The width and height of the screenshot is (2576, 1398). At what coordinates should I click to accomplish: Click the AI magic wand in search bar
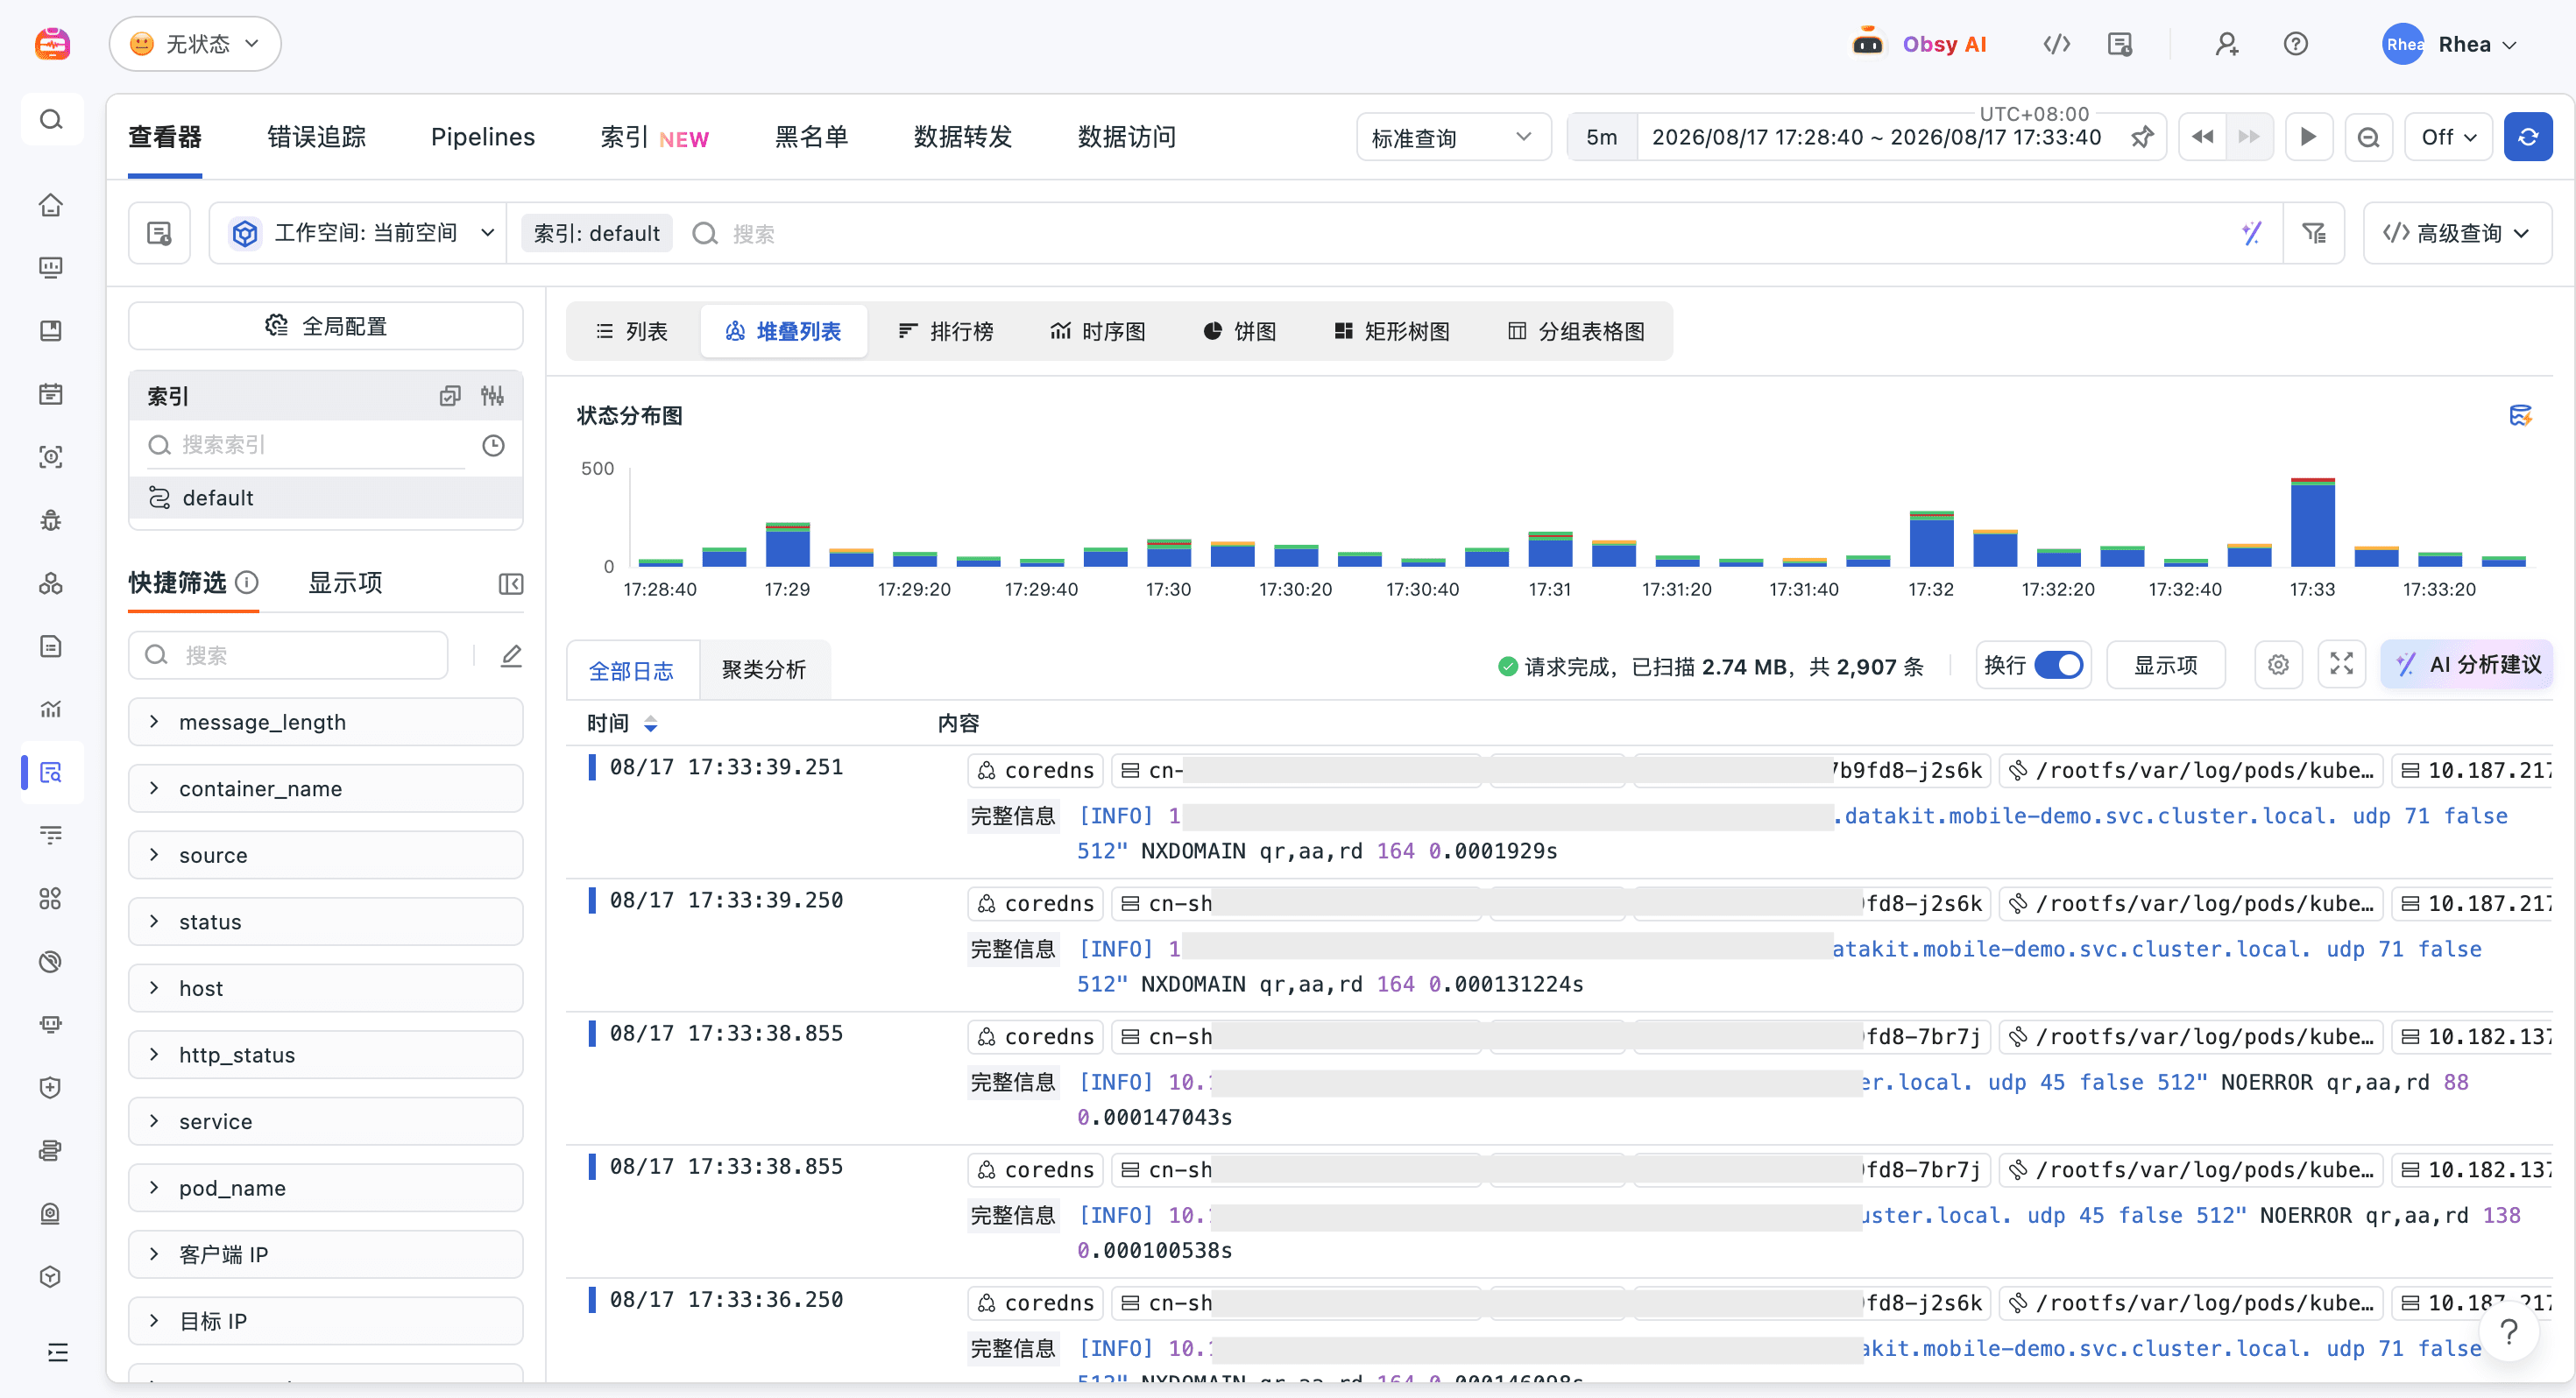2251,233
